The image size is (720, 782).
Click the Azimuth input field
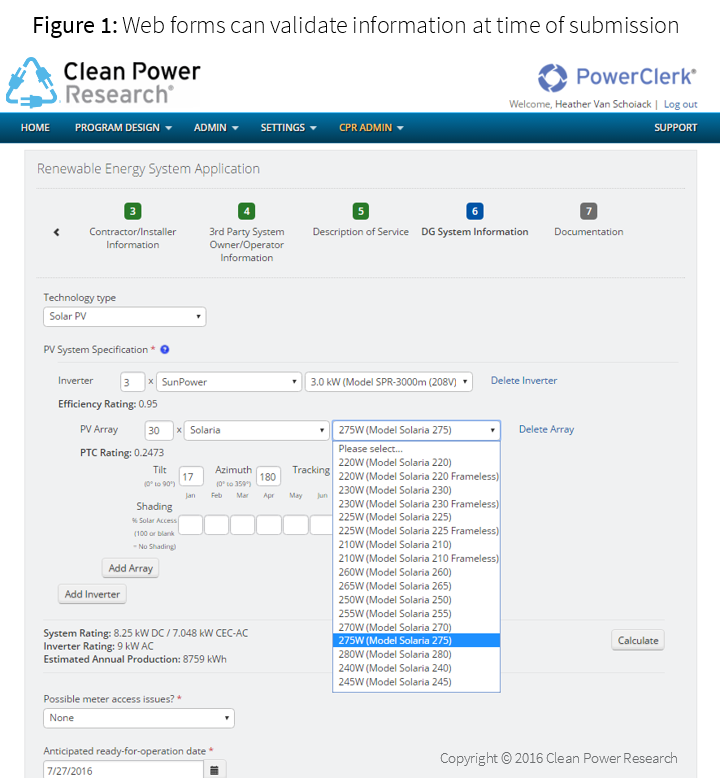tap(268, 477)
